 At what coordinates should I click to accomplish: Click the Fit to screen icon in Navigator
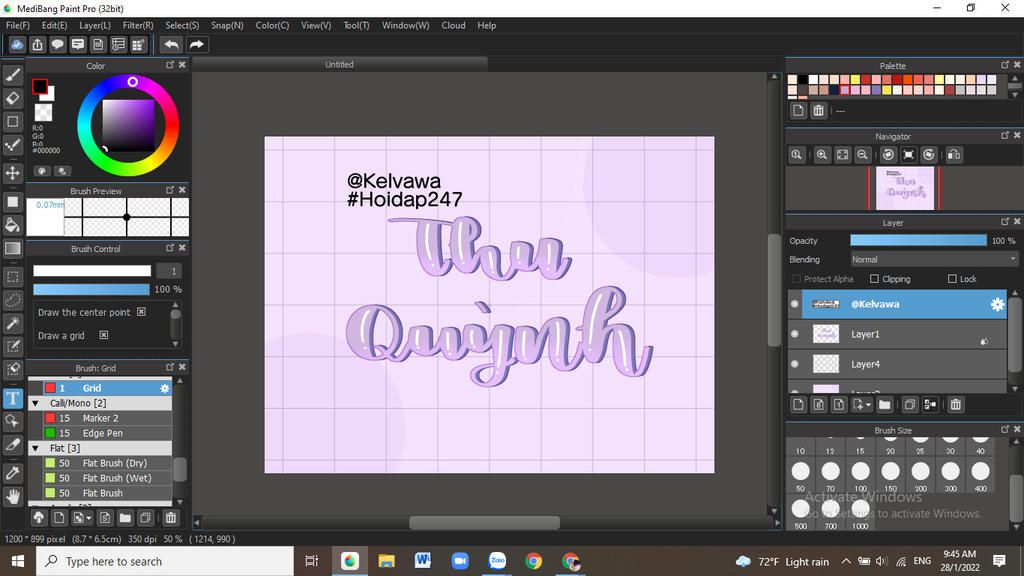842,155
